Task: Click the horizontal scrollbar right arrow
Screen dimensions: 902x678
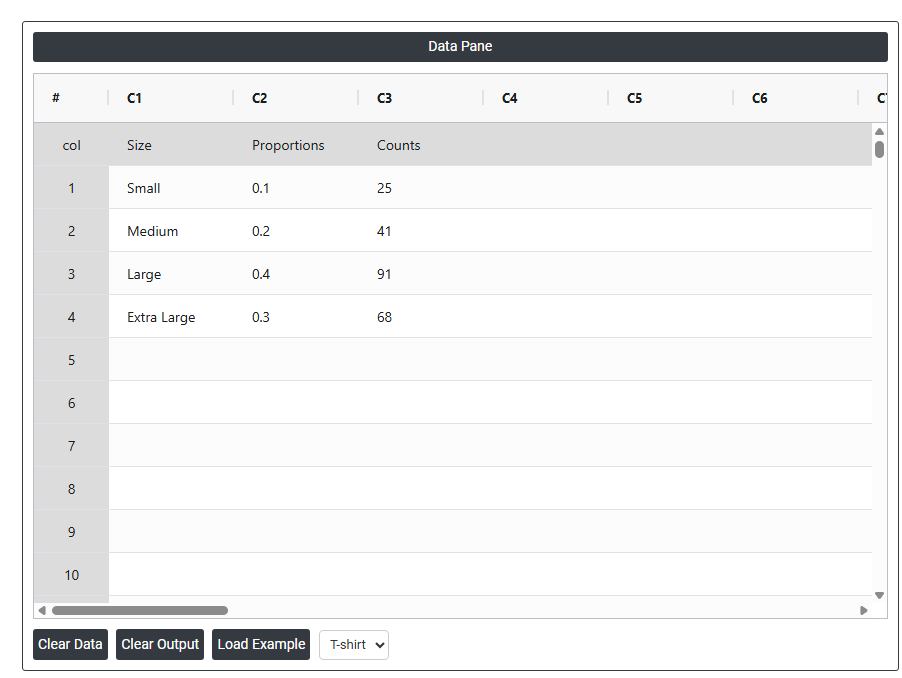Action: click(x=864, y=610)
